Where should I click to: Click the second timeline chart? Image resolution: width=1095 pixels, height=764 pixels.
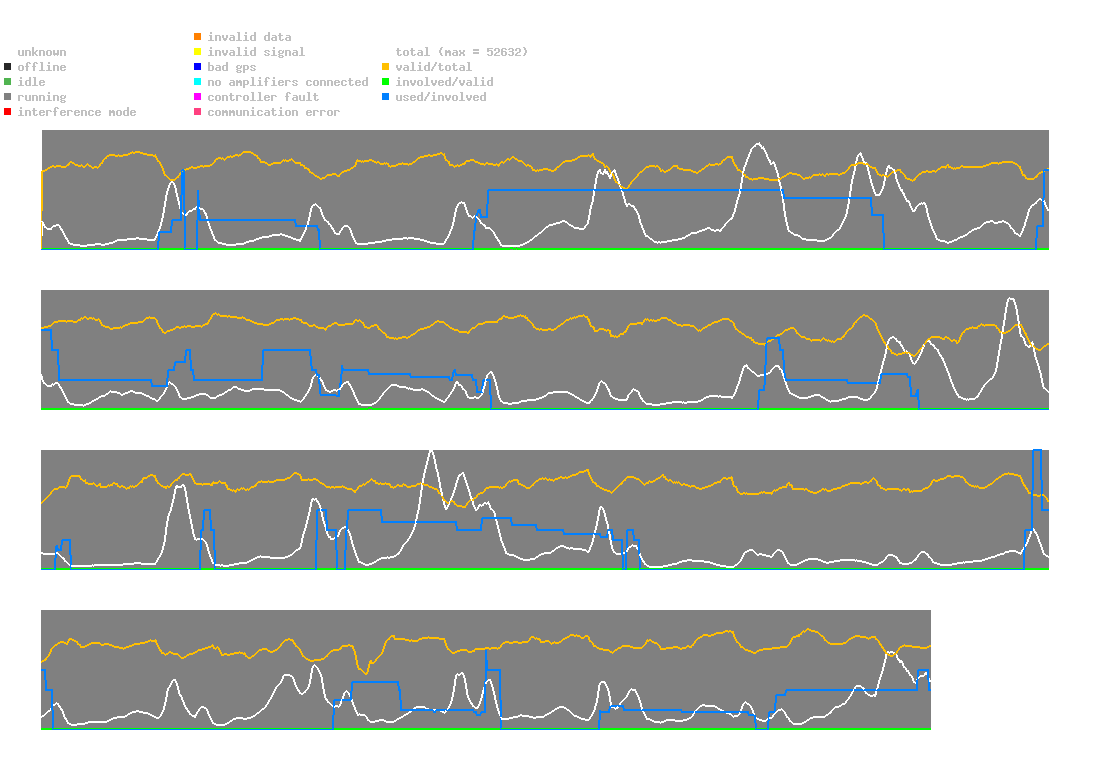(x=545, y=350)
